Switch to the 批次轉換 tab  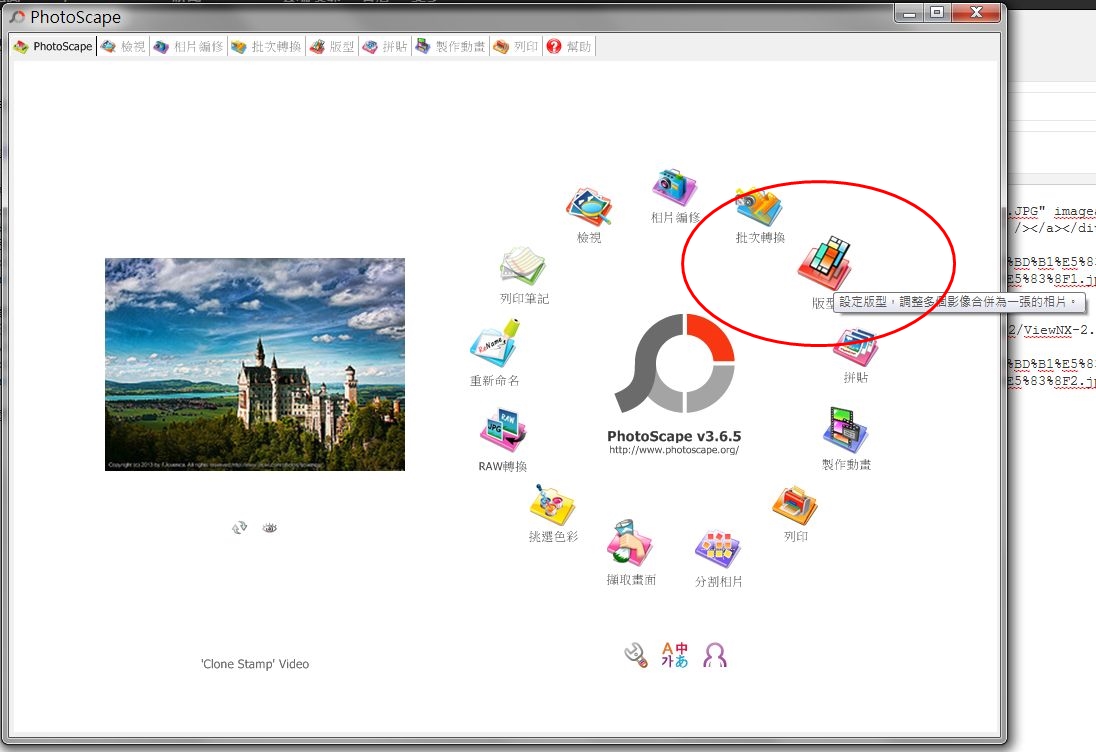266,46
